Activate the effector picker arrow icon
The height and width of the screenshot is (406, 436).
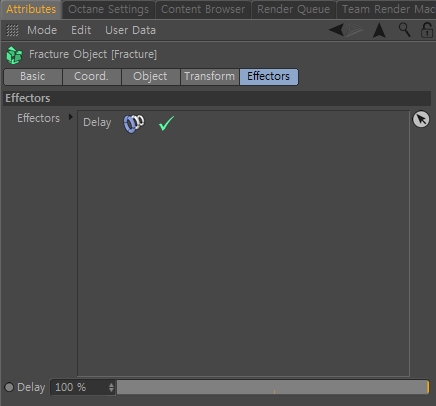[421, 119]
